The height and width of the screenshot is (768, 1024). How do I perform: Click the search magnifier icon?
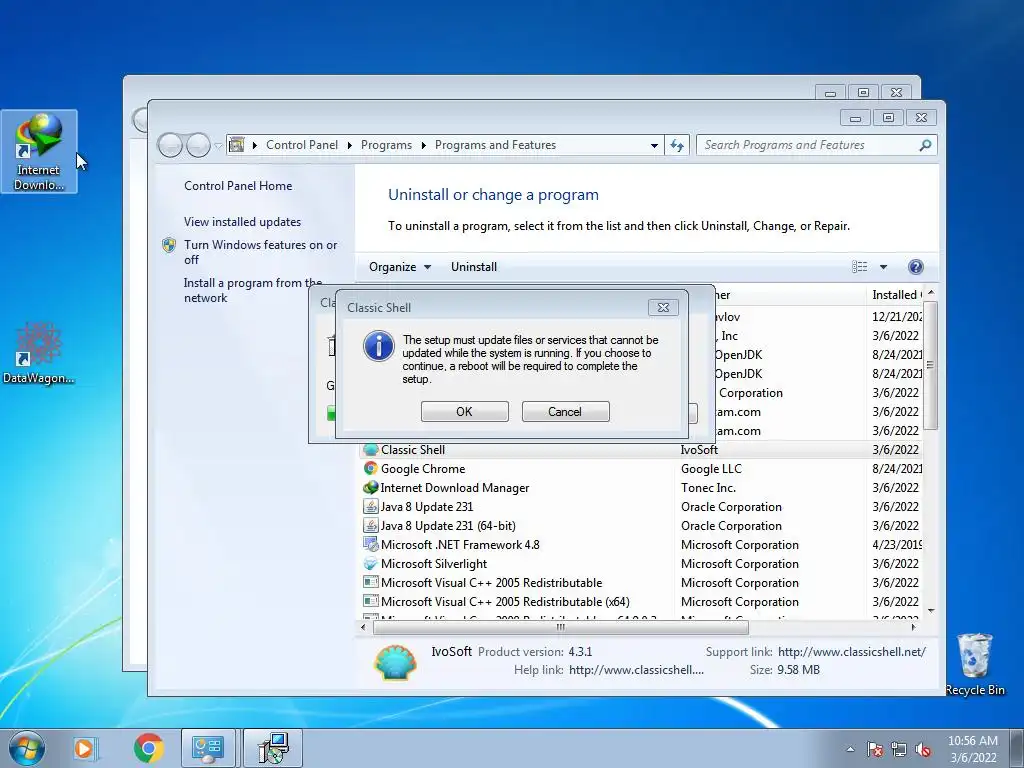[925, 145]
